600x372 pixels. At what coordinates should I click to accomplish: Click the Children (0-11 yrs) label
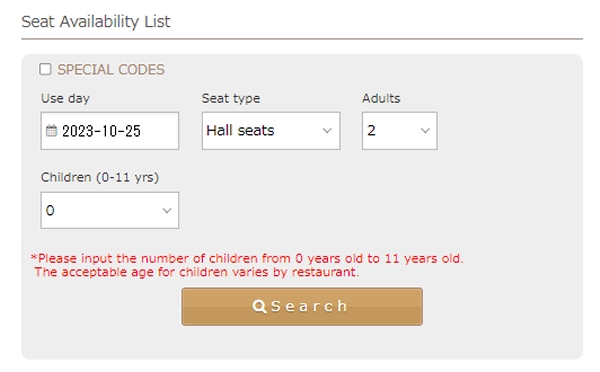pyautogui.click(x=100, y=178)
